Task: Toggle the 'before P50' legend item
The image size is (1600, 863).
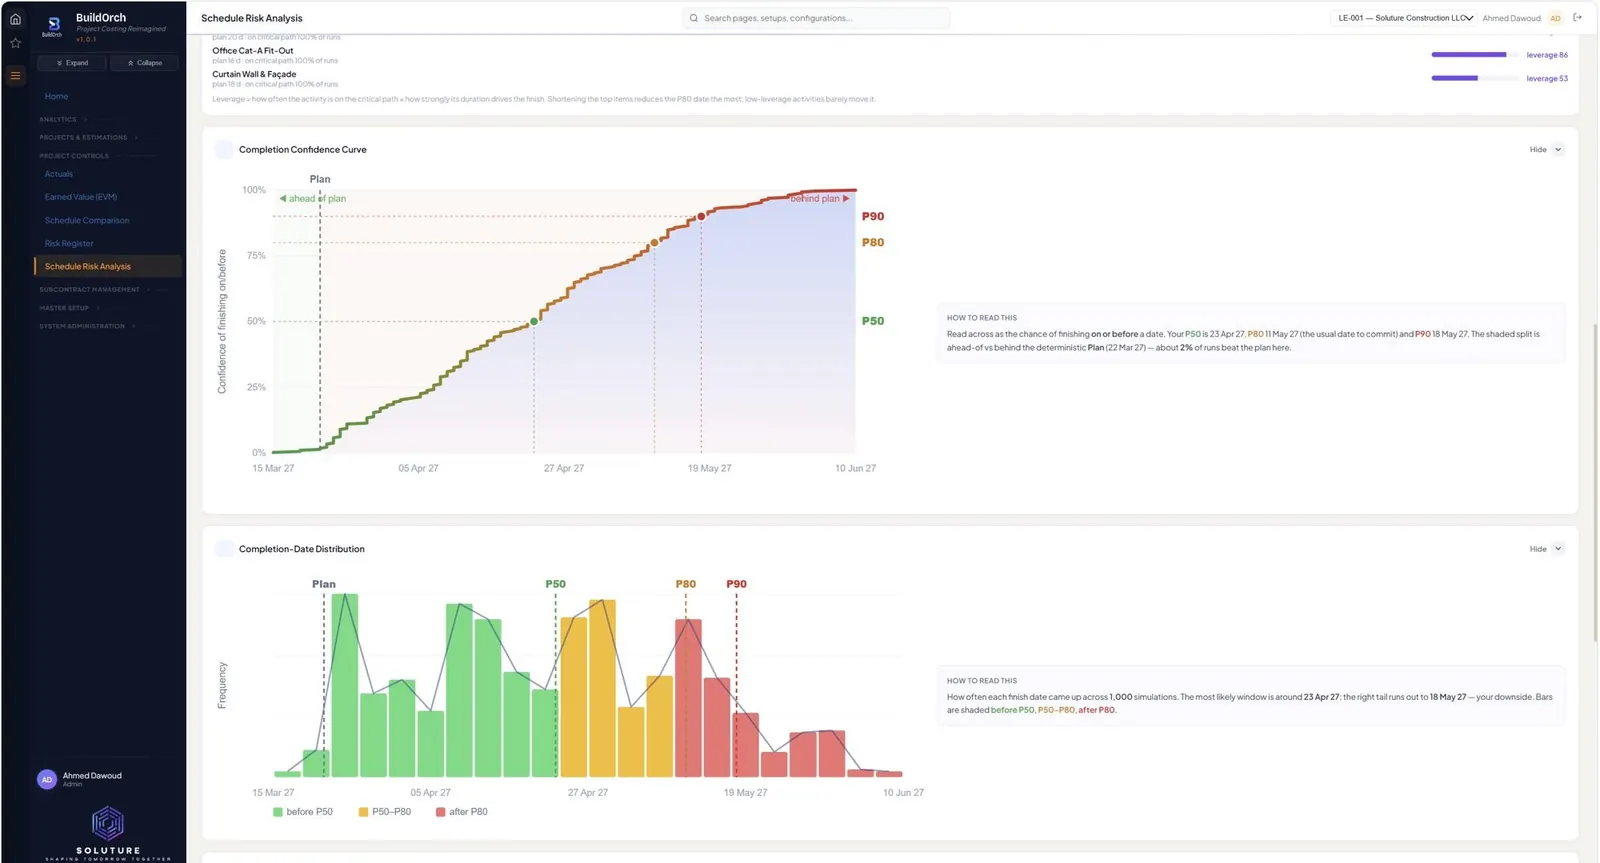Action: click(303, 812)
